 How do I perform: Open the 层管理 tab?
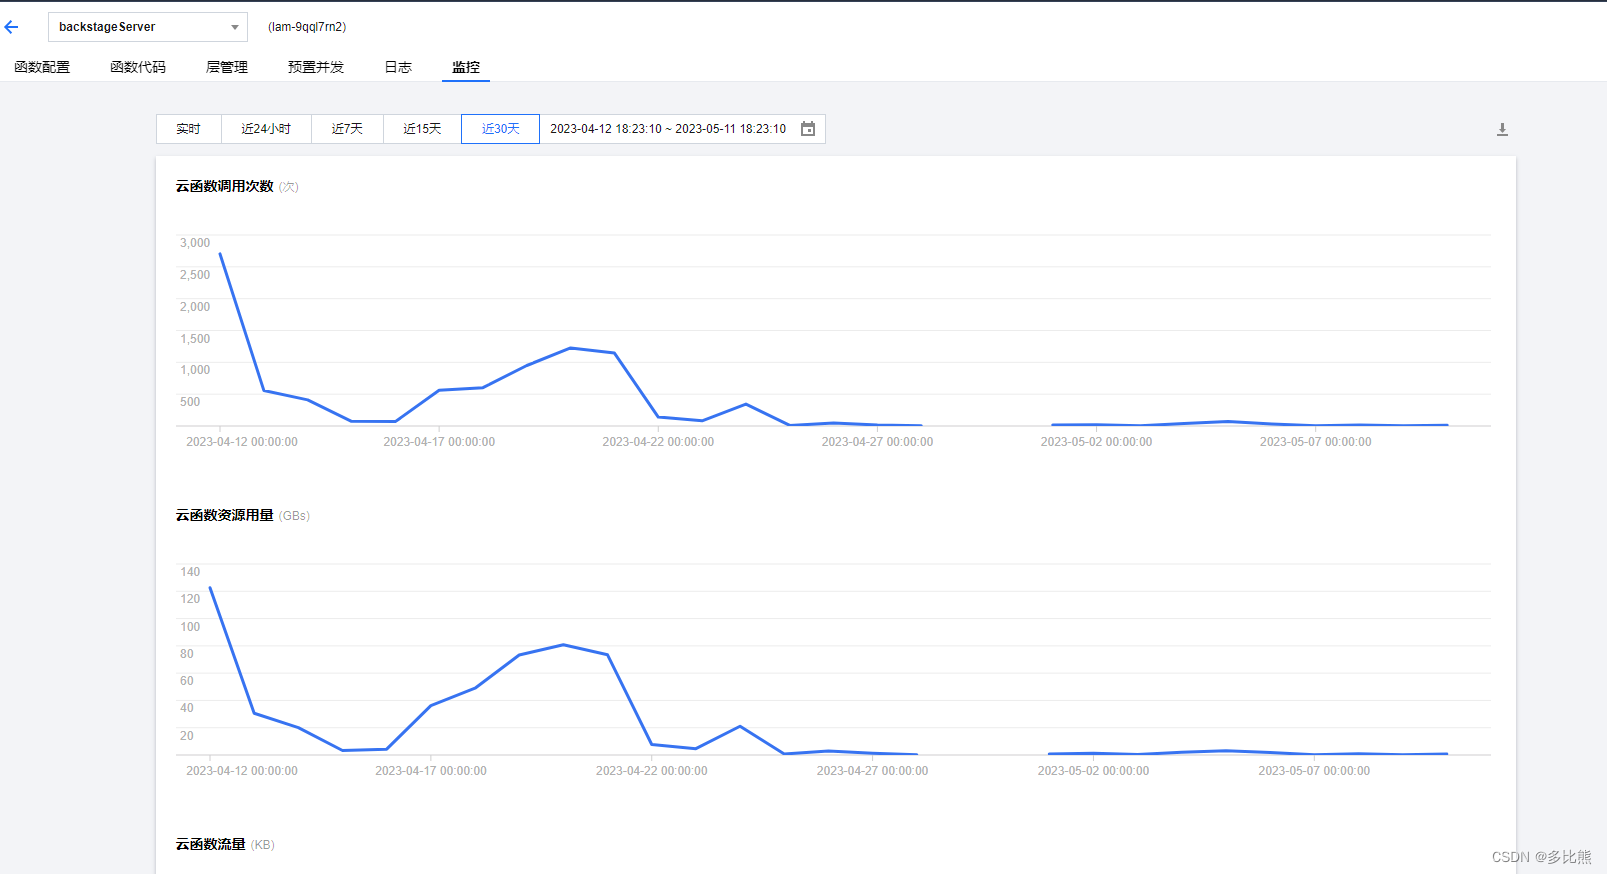[x=227, y=67]
